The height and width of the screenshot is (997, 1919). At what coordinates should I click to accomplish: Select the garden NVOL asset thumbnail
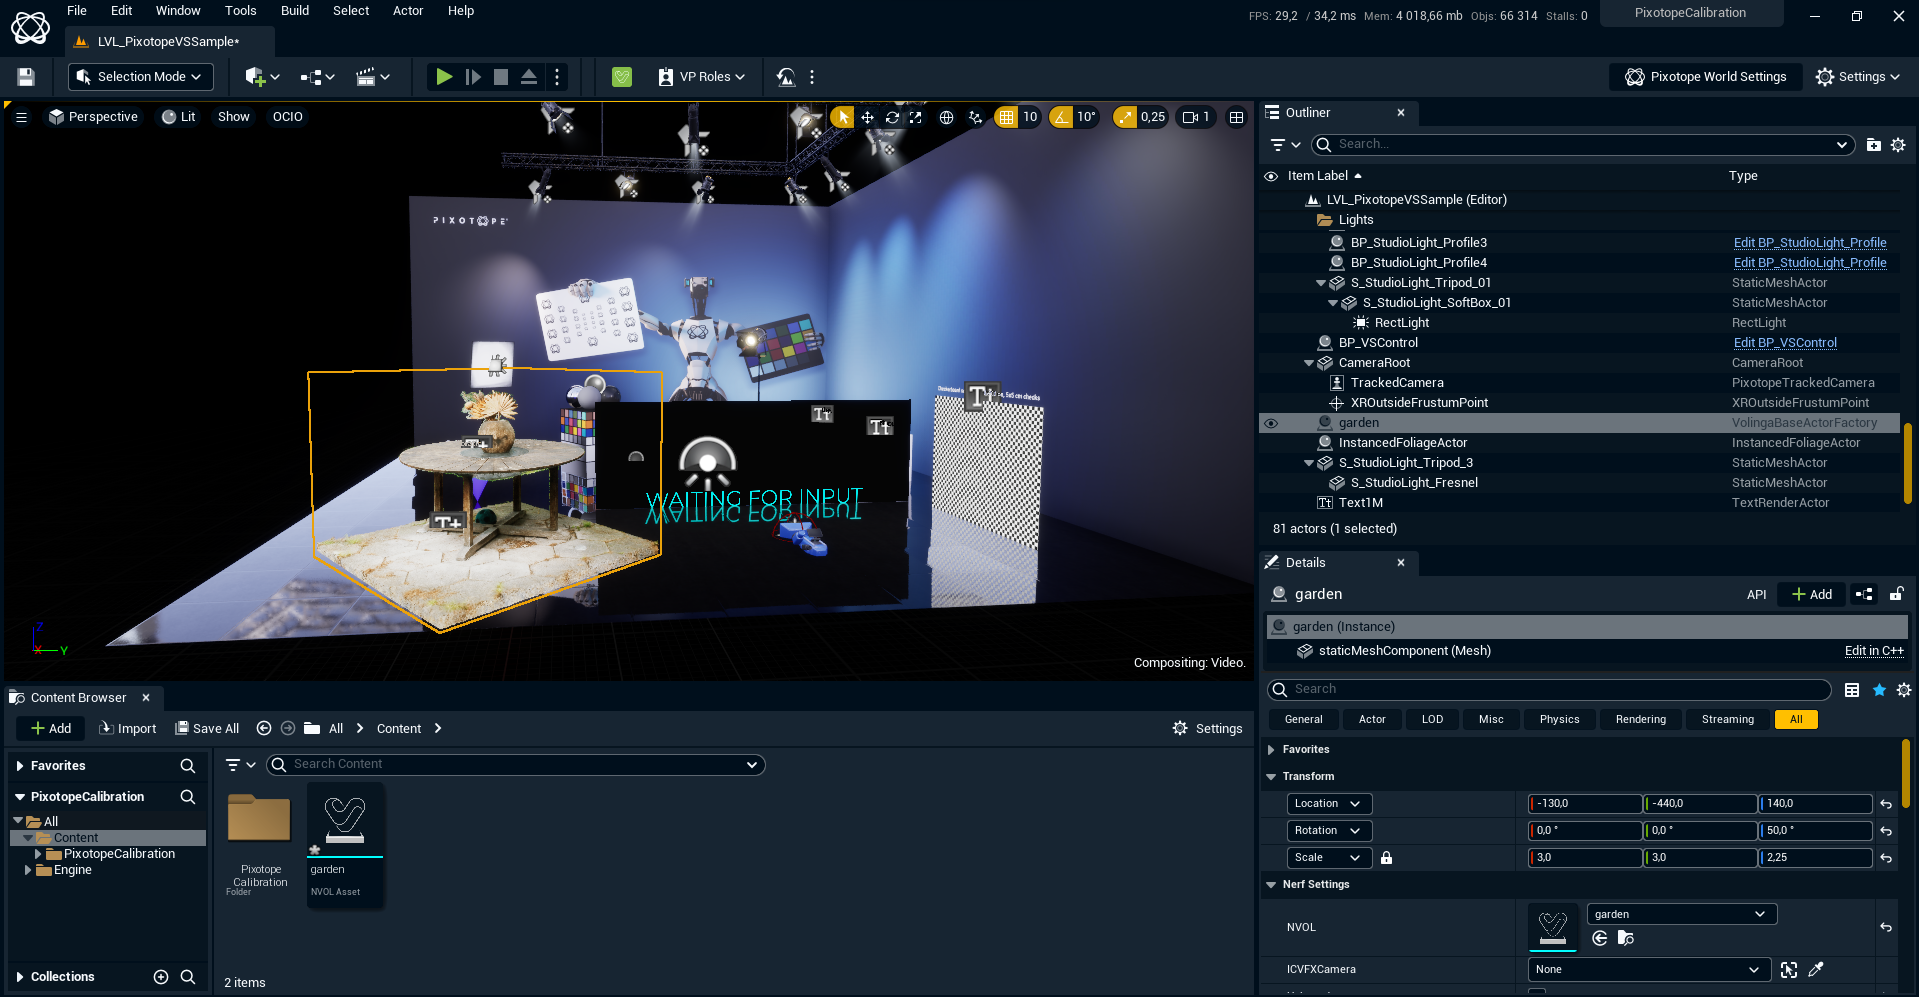(x=345, y=820)
